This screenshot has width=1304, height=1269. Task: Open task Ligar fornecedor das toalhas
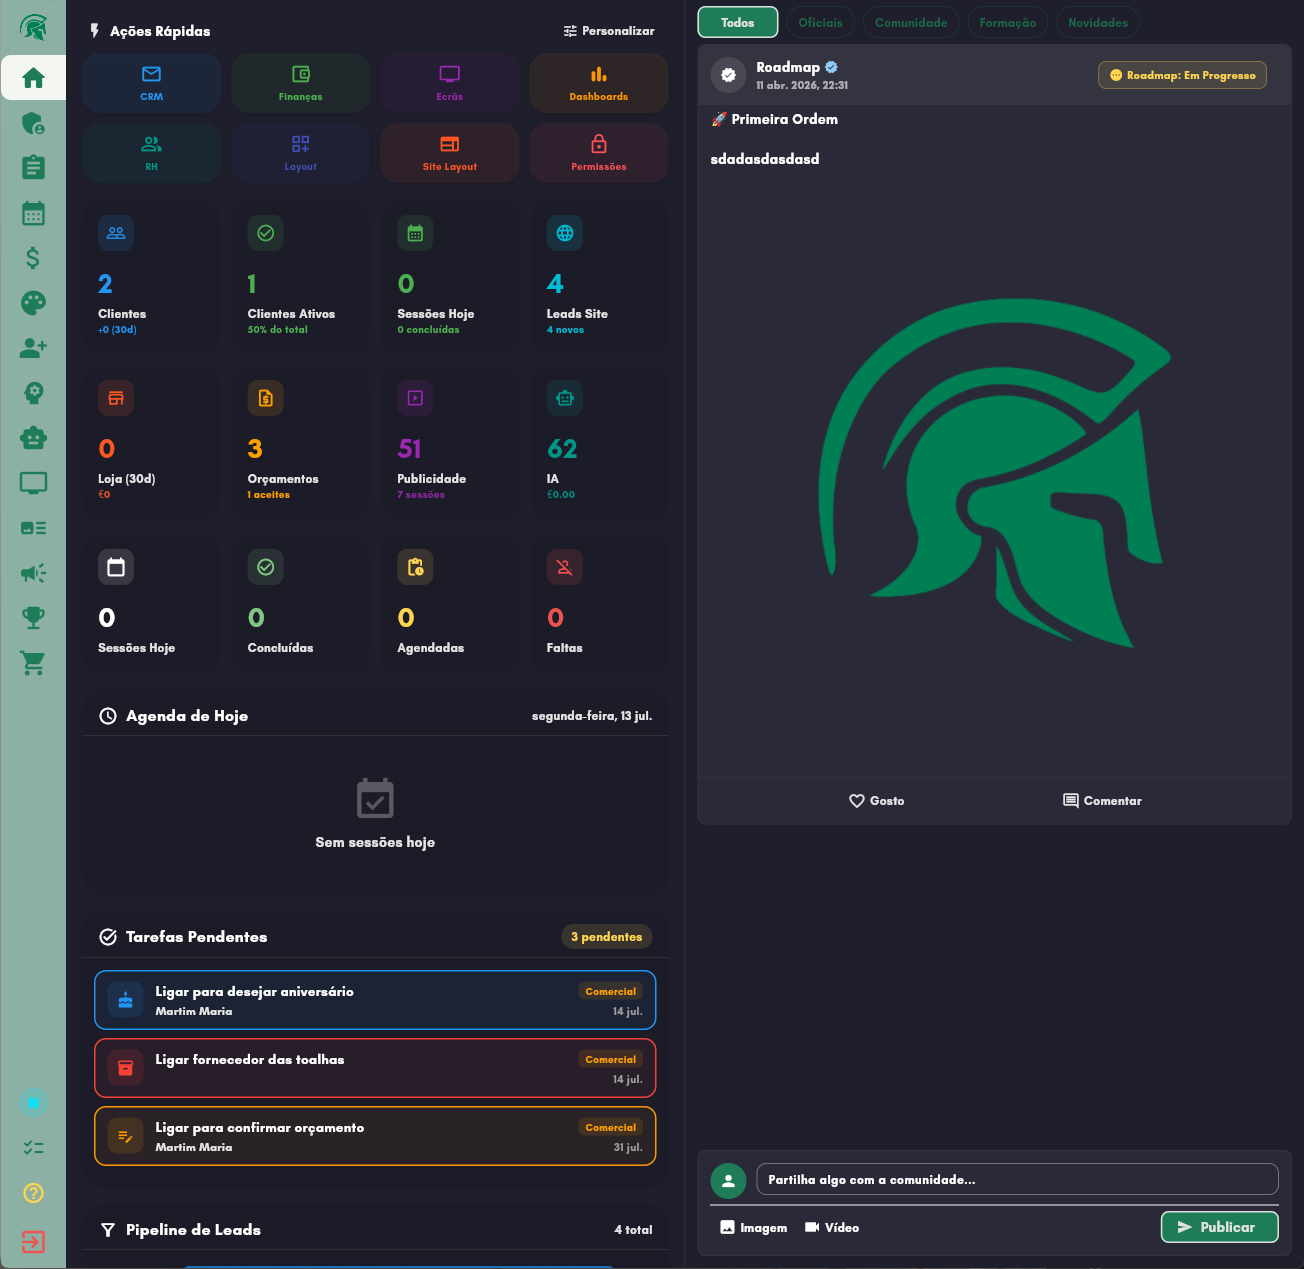[x=375, y=1068]
